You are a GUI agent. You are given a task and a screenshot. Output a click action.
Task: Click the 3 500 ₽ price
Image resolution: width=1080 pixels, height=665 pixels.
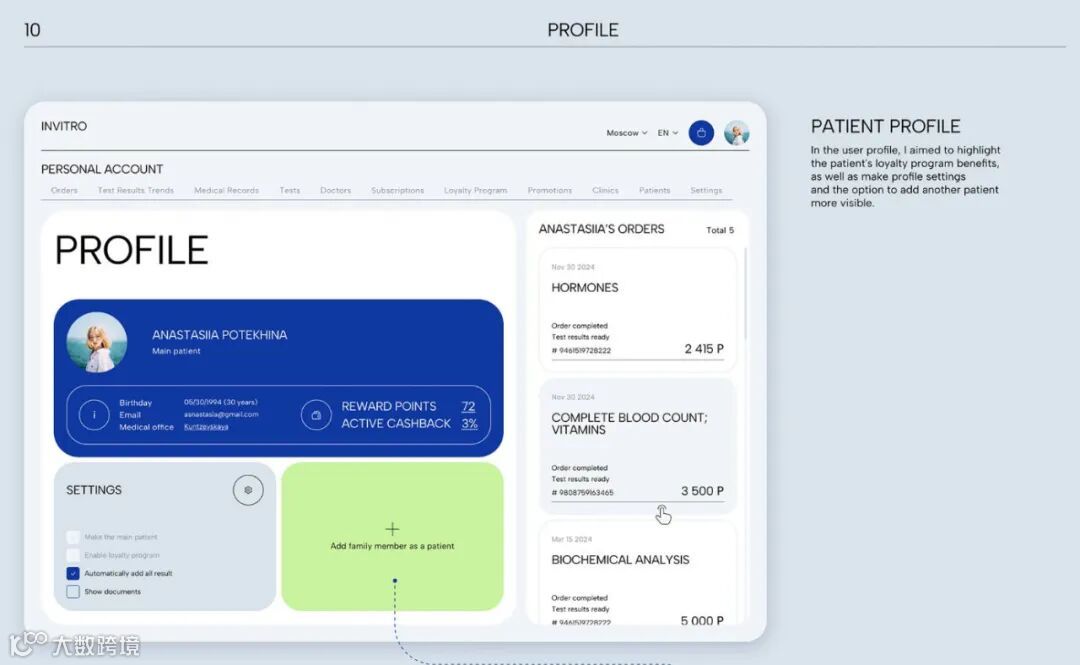point(702,491)
